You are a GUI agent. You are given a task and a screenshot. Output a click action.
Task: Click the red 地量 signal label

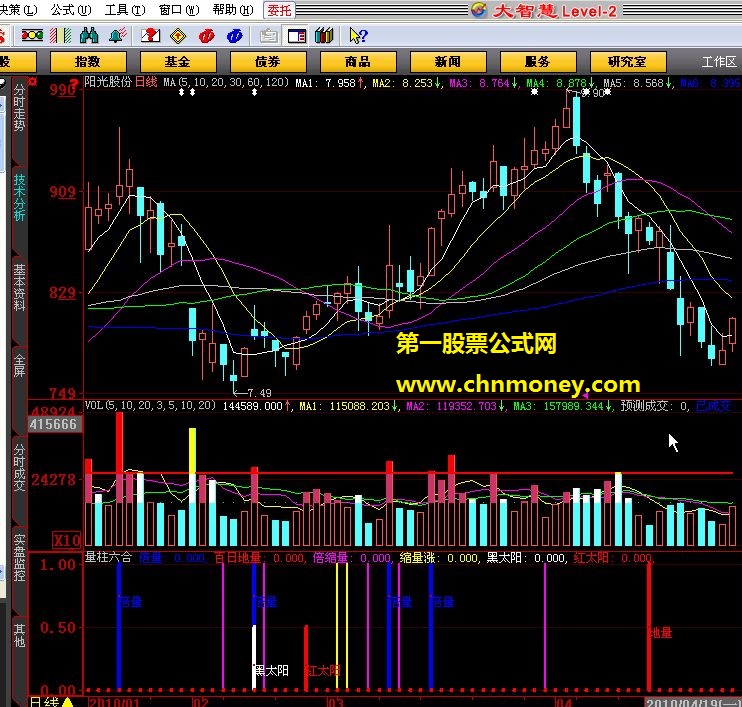point(660,632)
